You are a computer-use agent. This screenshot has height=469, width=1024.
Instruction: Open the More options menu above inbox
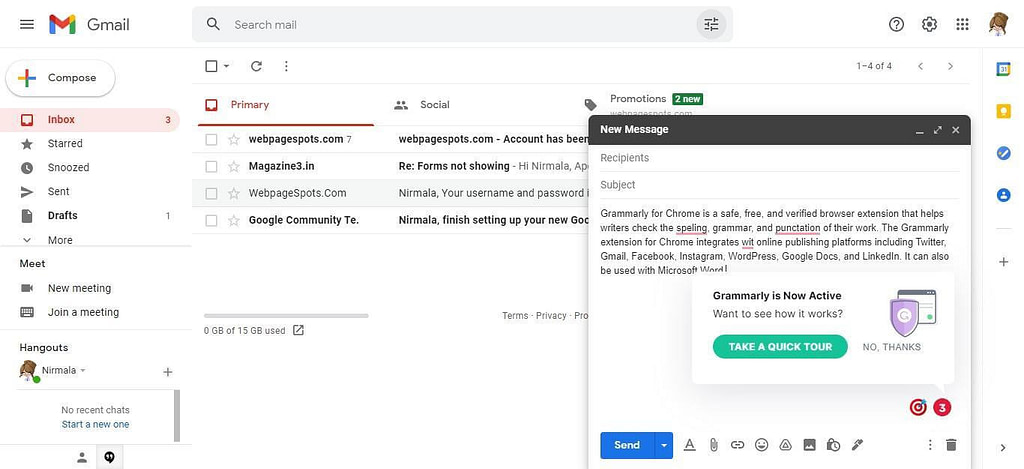pos(285,66)
